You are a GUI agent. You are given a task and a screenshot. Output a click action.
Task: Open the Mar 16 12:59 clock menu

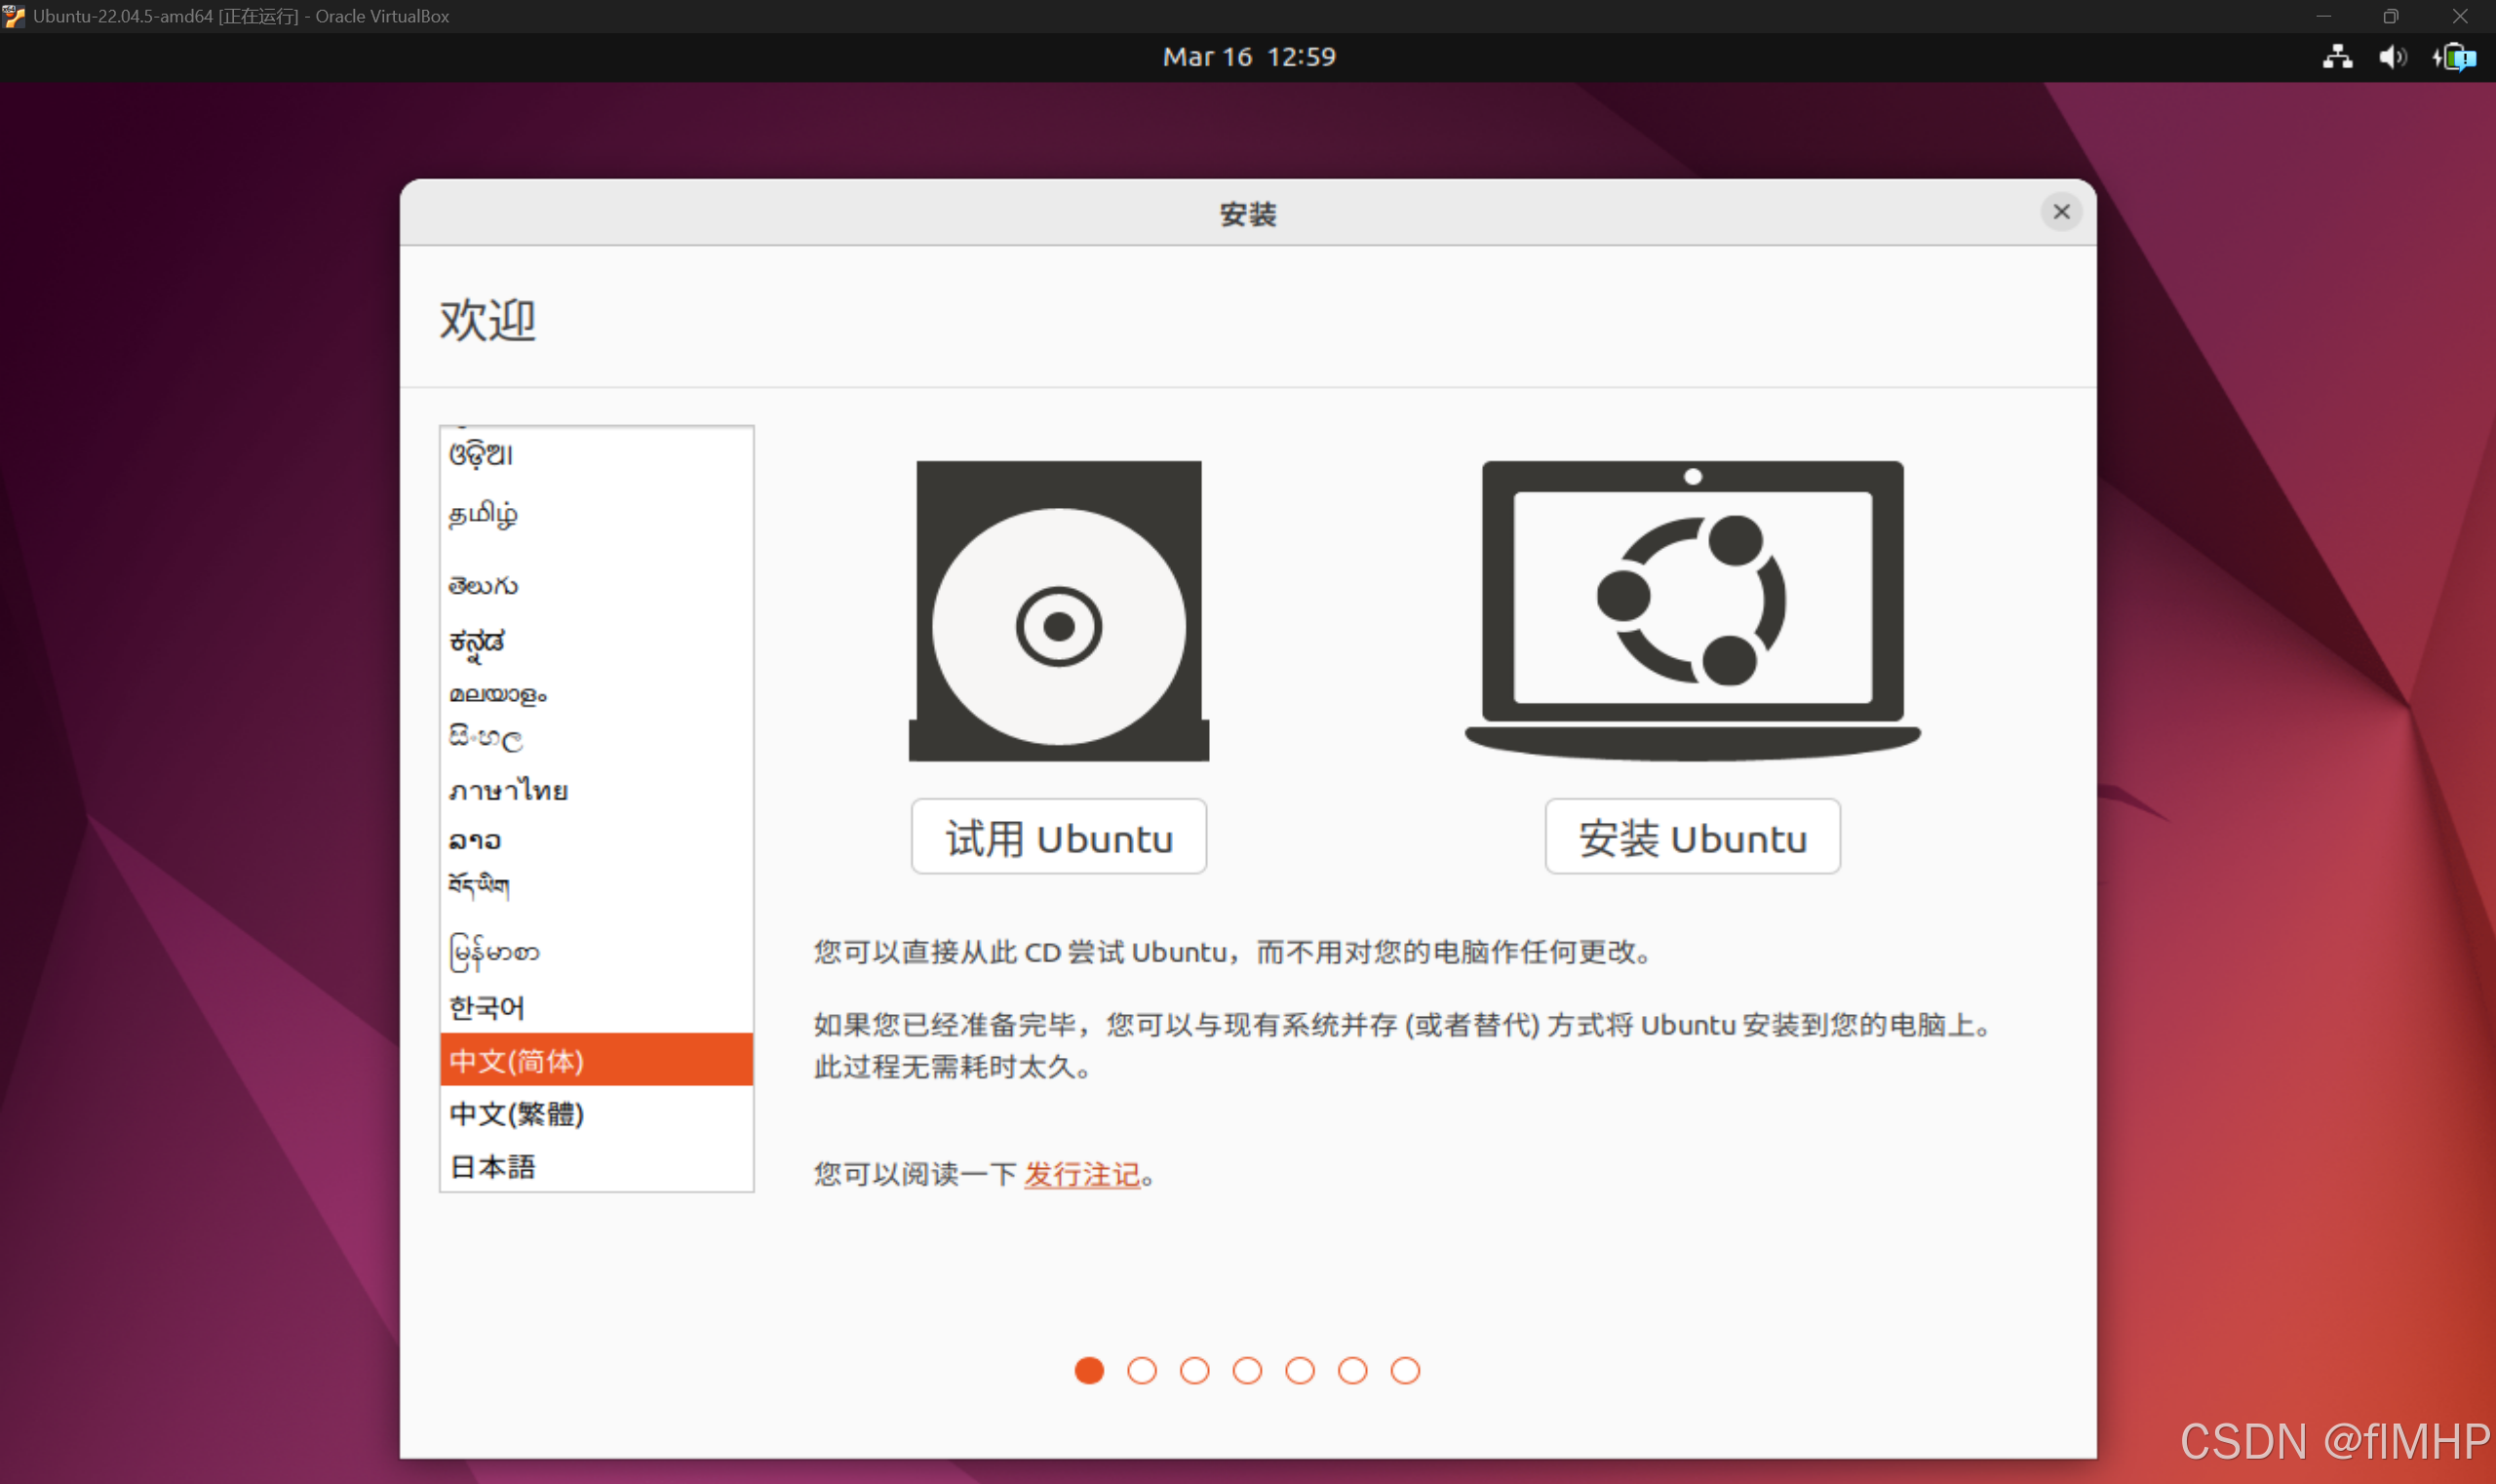[x=1248, y=57]
